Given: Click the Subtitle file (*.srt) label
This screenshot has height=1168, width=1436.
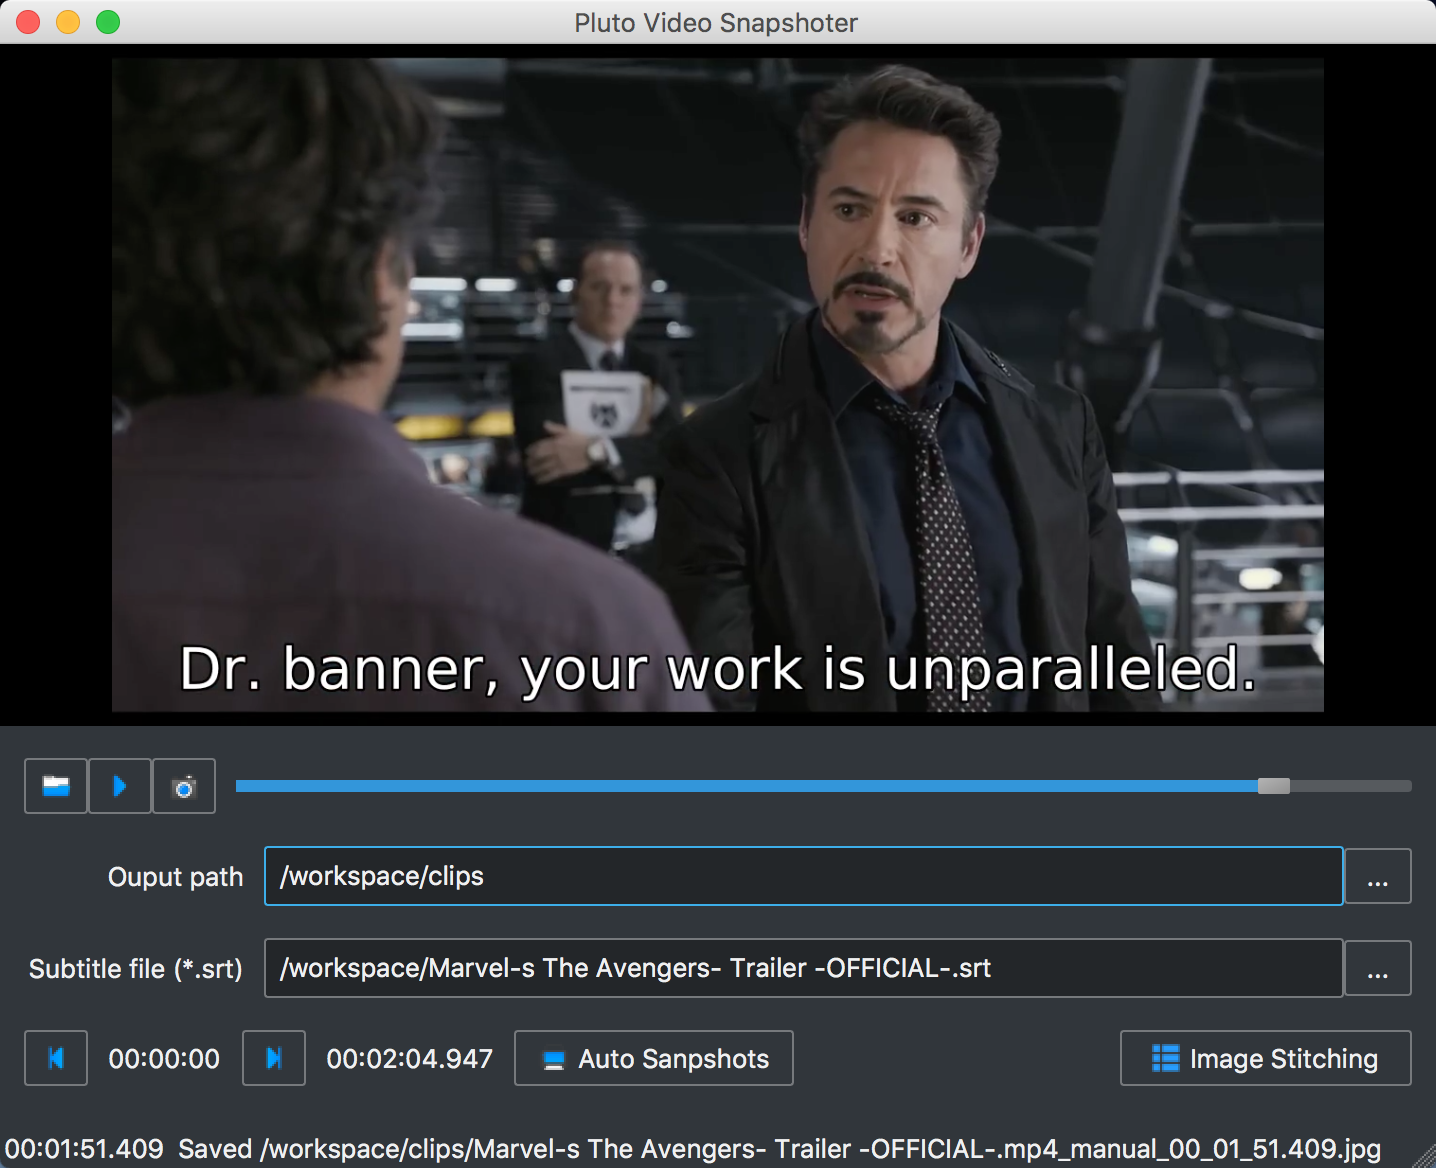Looking at the screenshot, I should point(136,969).
